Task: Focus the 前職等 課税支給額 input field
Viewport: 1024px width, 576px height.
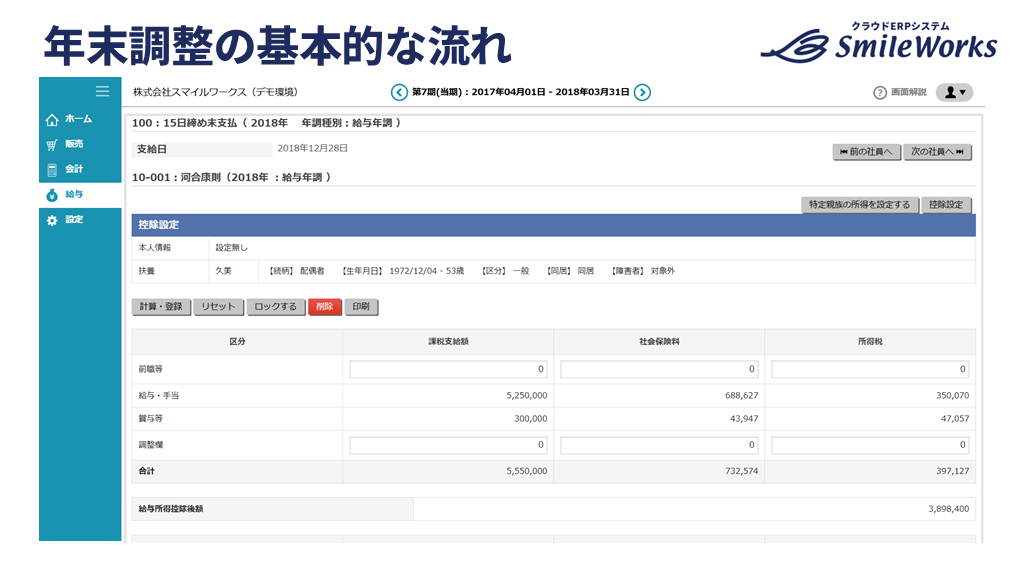Action: coord(447,369)
